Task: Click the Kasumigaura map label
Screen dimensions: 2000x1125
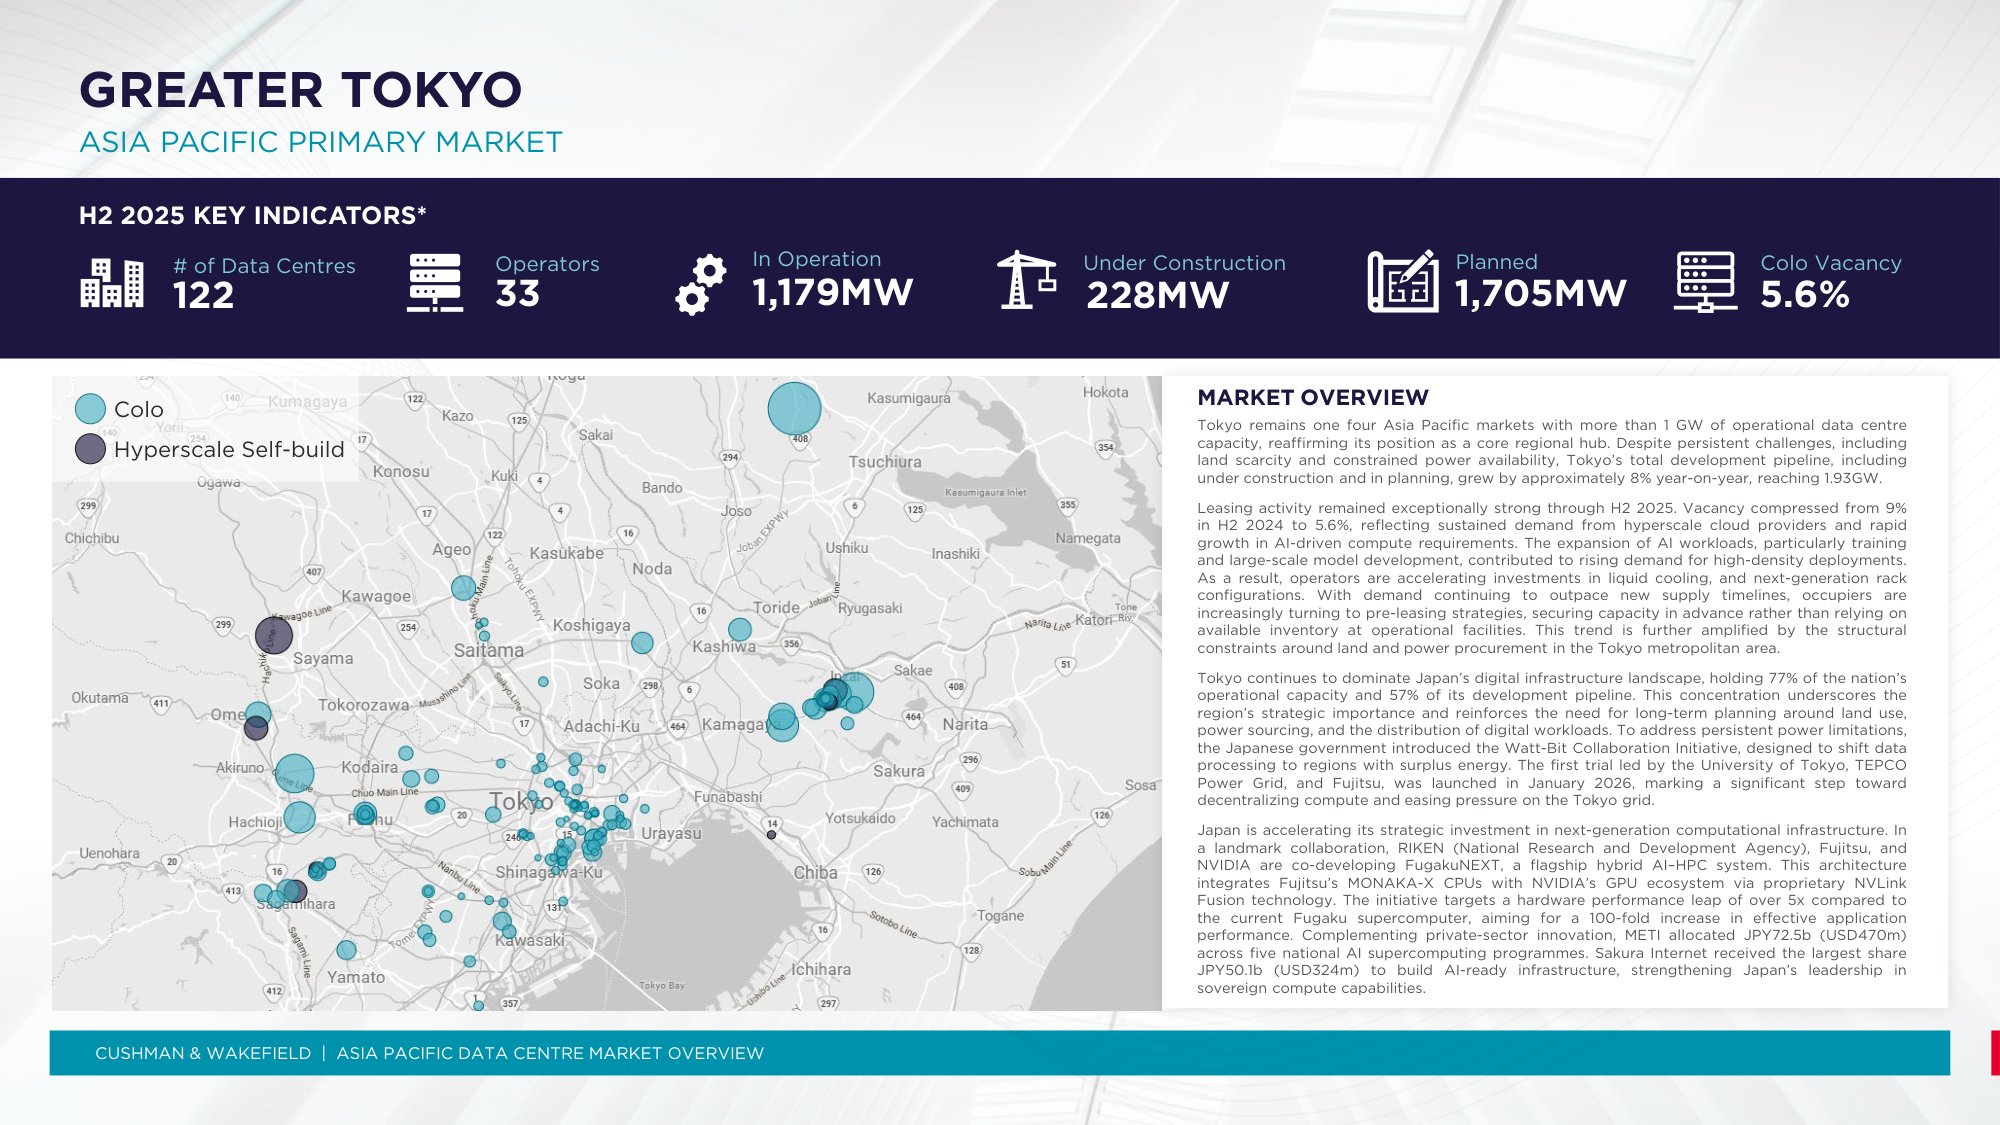Action: [909, 398]
